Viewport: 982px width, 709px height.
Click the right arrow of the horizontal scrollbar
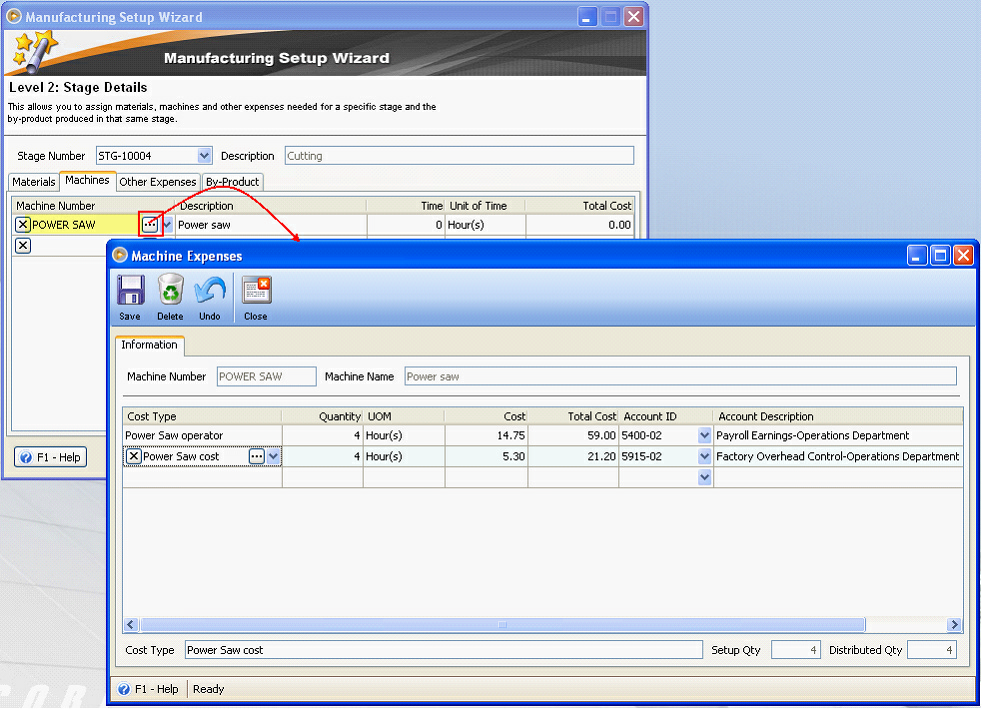click(955, 624)
